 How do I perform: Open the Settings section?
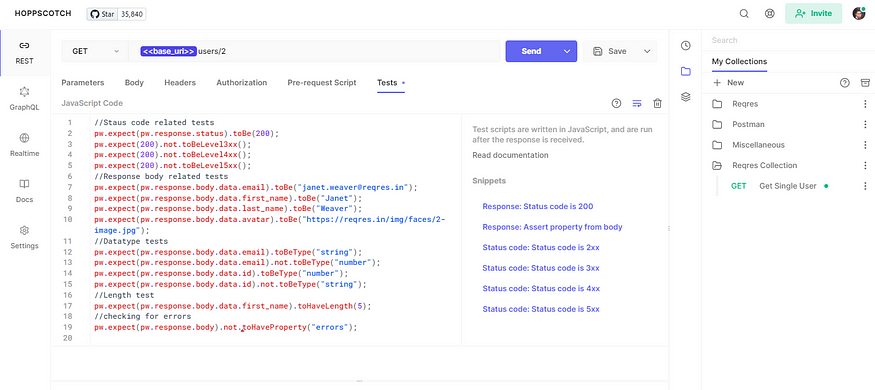tap(25, 237)
